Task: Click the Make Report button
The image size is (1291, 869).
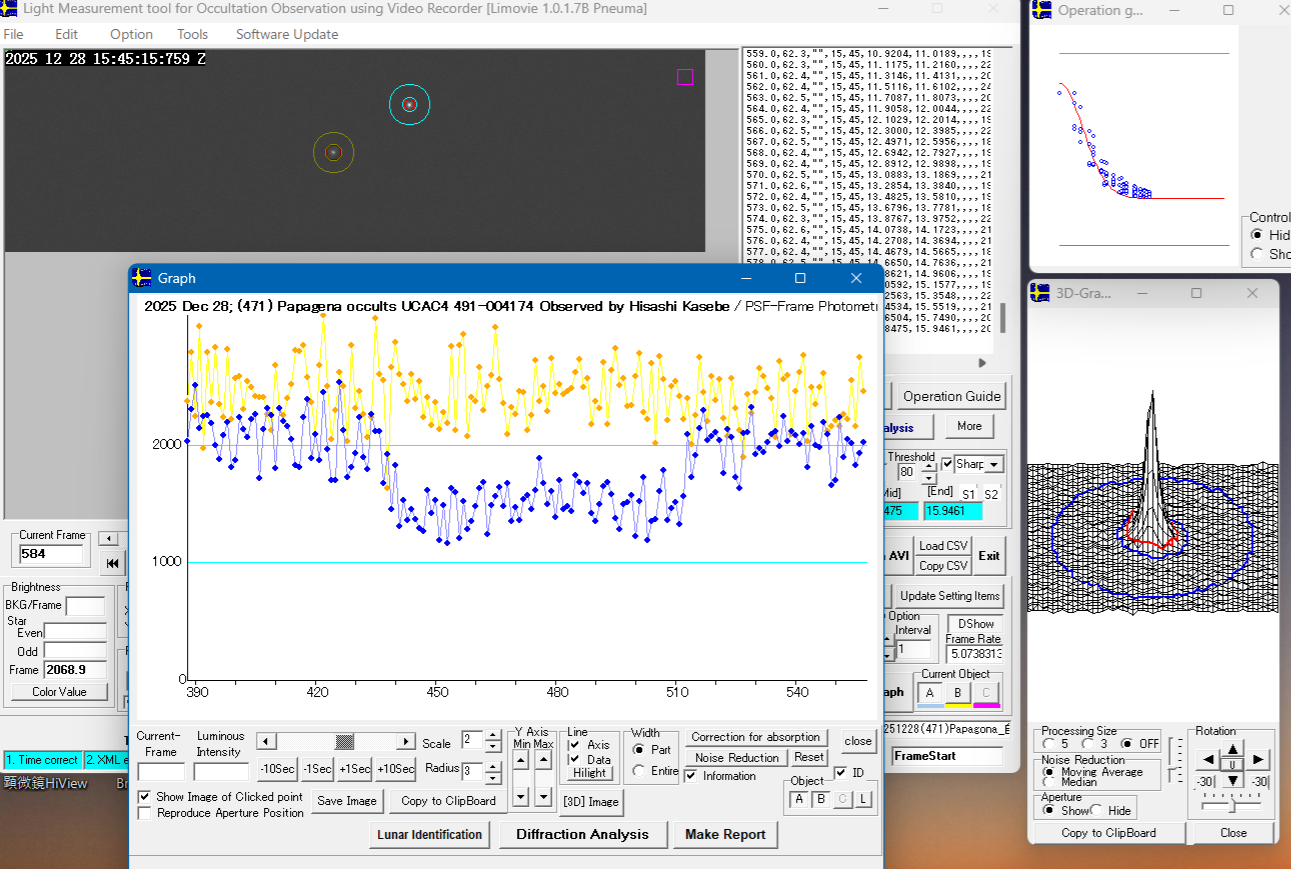Action: [x=725, y=834]
